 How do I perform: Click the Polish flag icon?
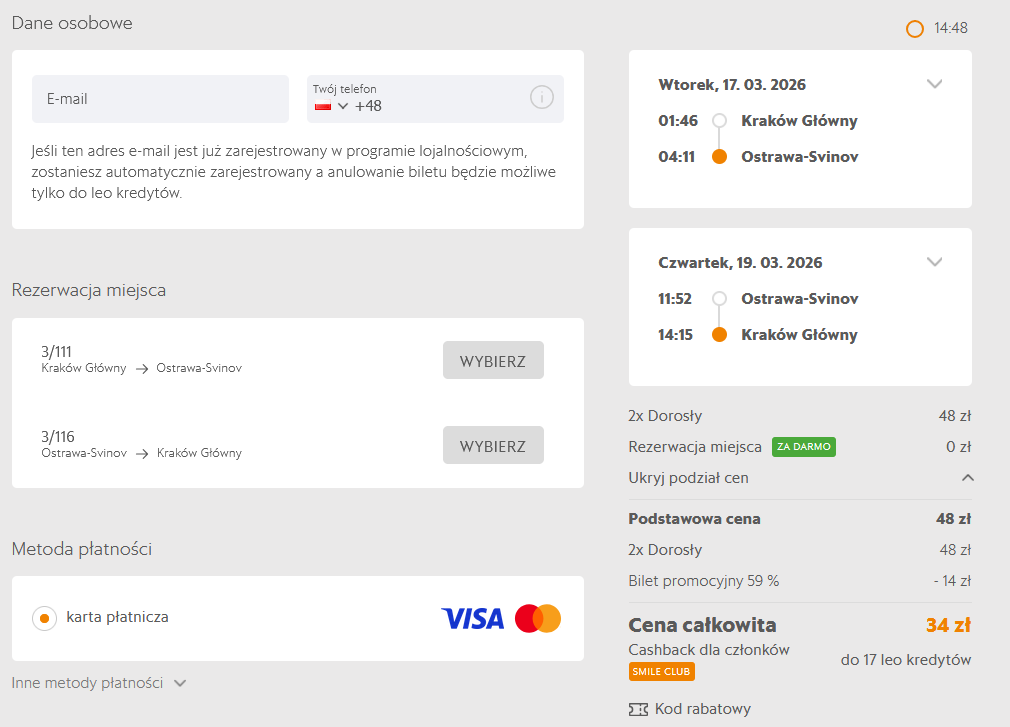point(323,106)
